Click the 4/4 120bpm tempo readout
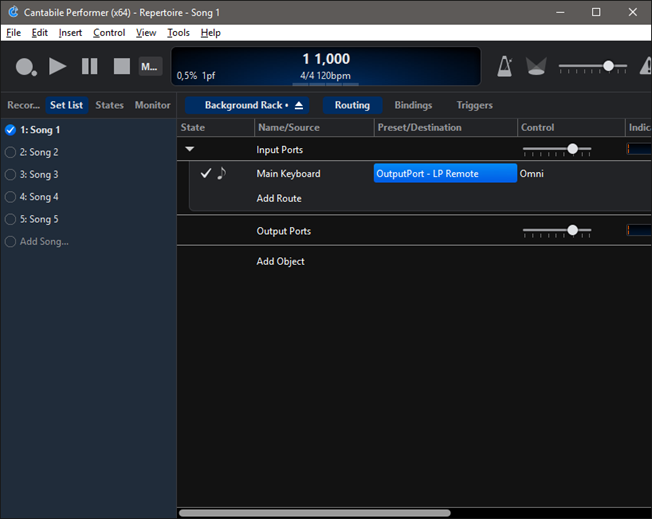This screenshot has height=519, width=652. point(325,76)
